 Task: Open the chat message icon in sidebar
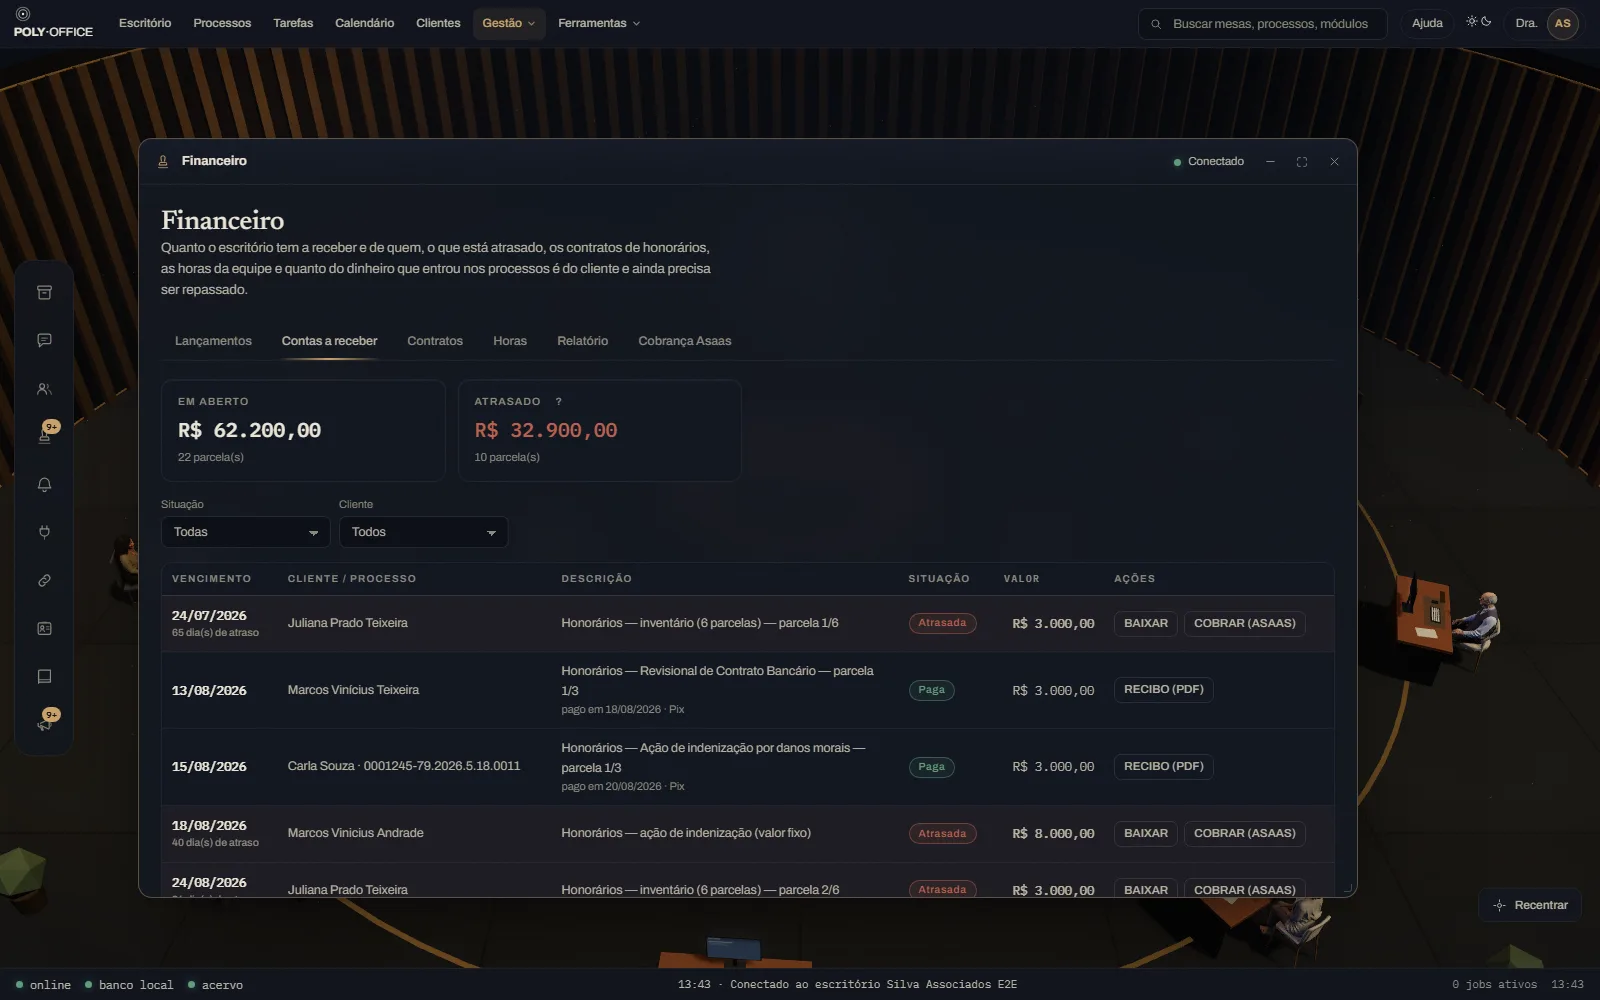pos(44,340)
